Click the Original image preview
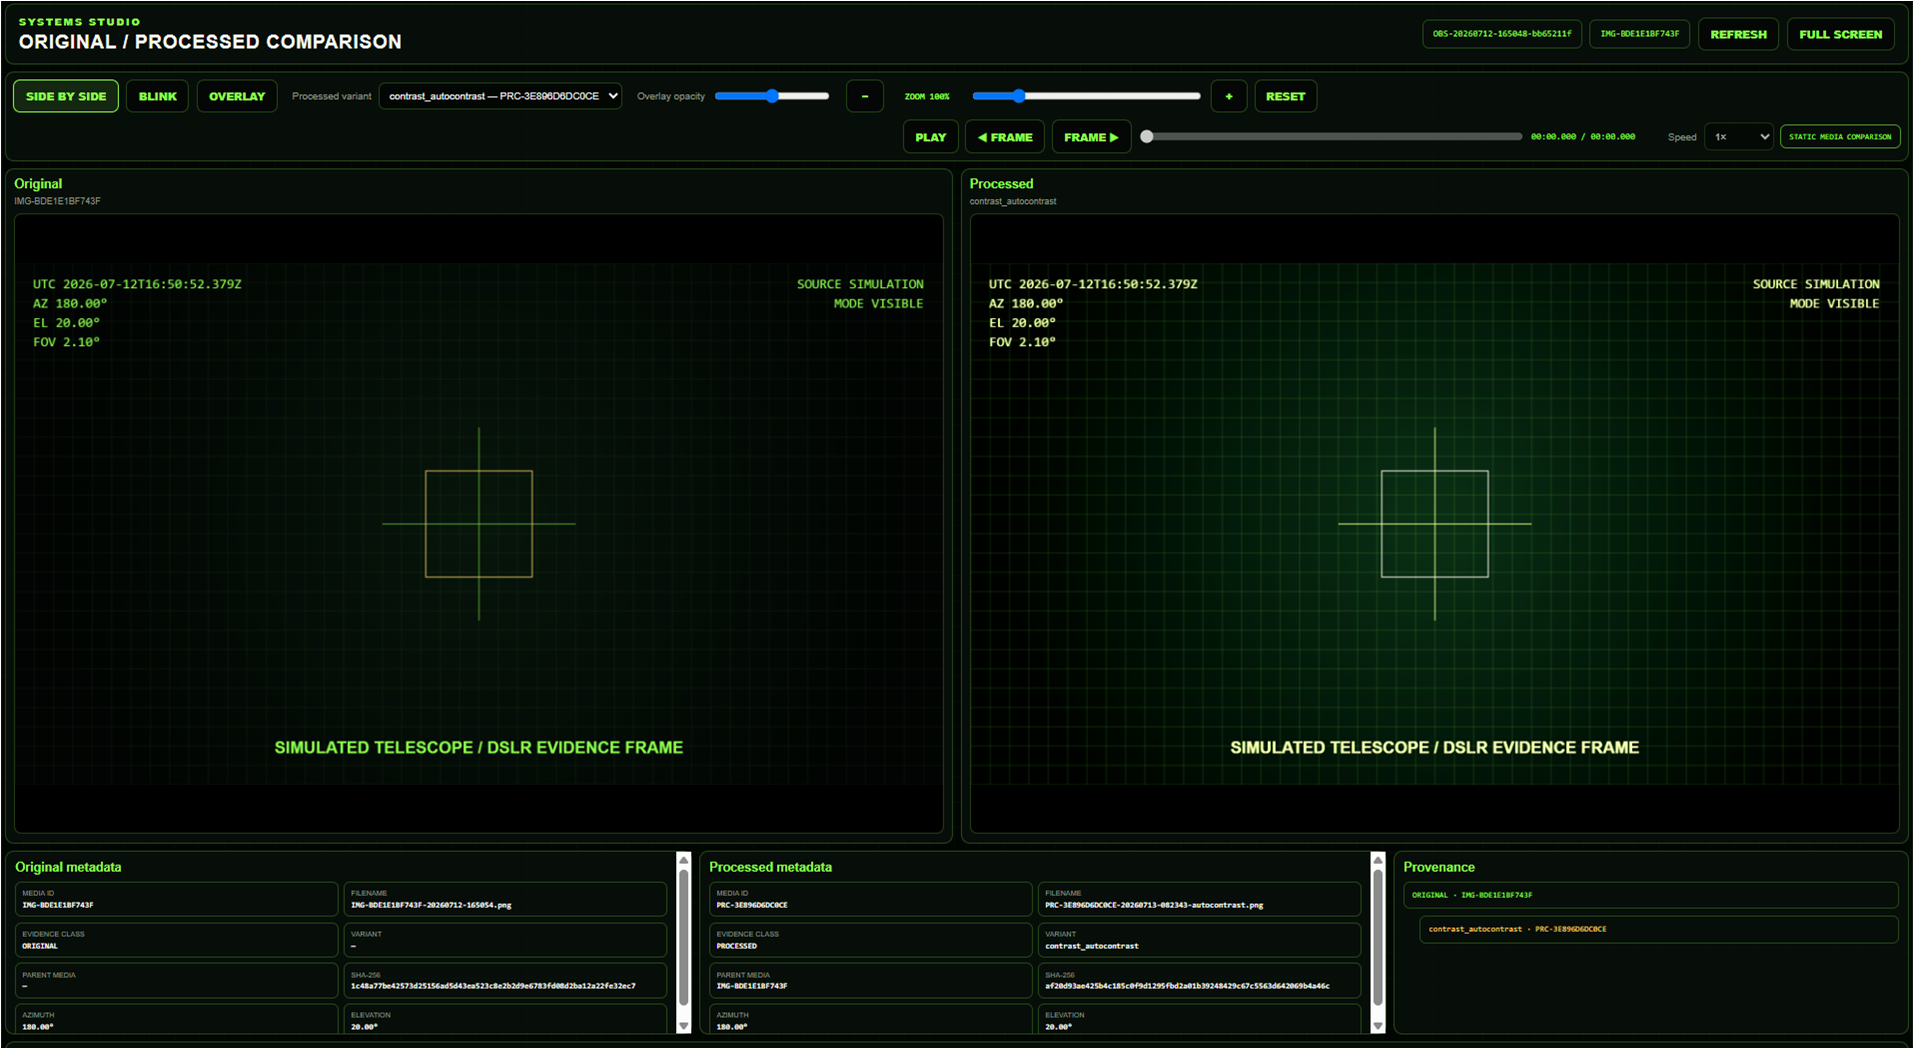Image resolution: width=1914 pixels, height=1049 pixels. [479, 523]
